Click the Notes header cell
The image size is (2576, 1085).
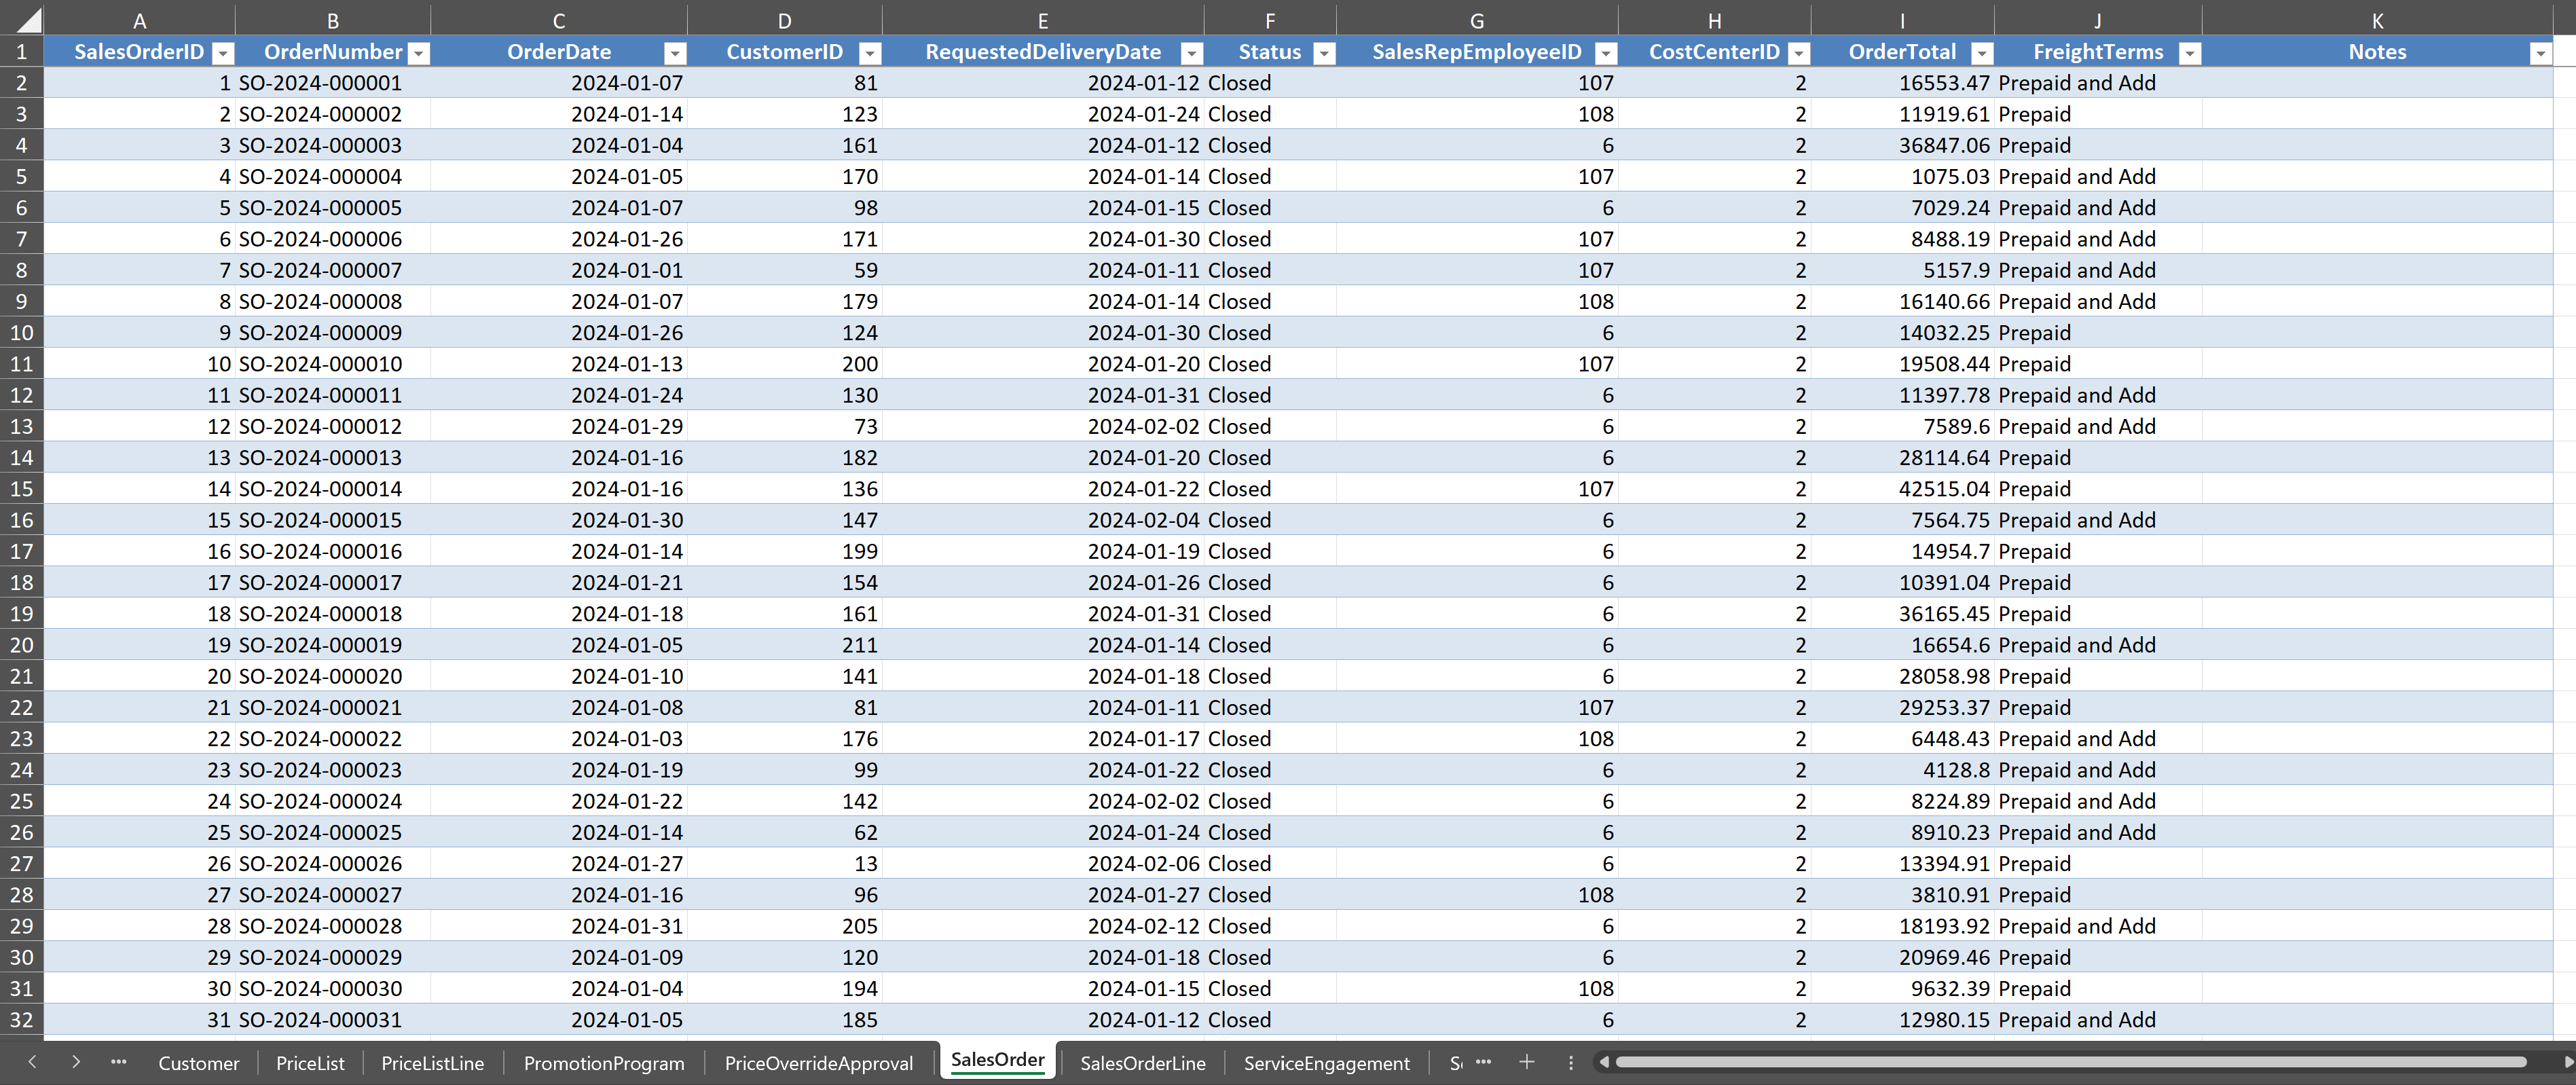pos(2377,52)
